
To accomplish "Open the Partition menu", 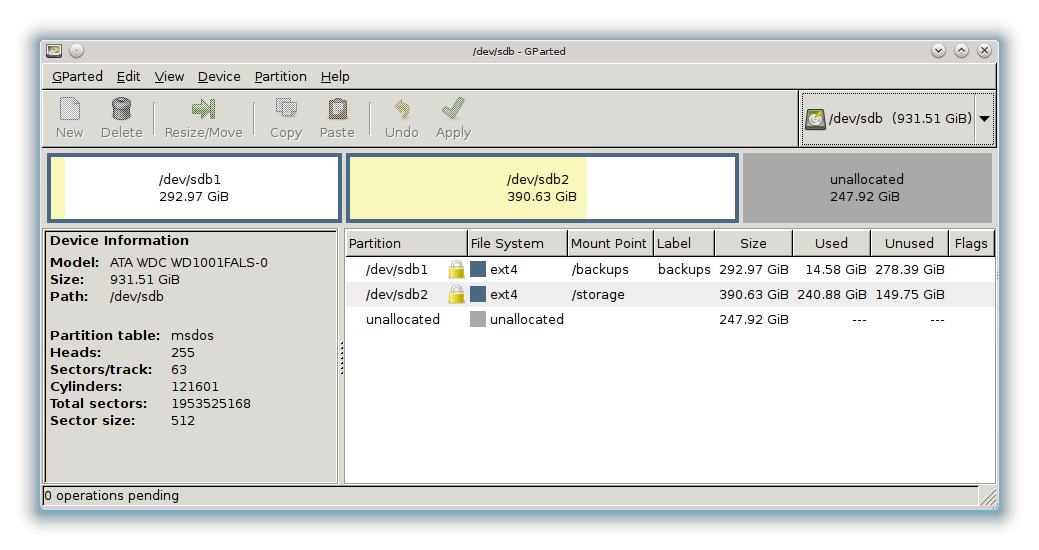I will pos(280,77).
